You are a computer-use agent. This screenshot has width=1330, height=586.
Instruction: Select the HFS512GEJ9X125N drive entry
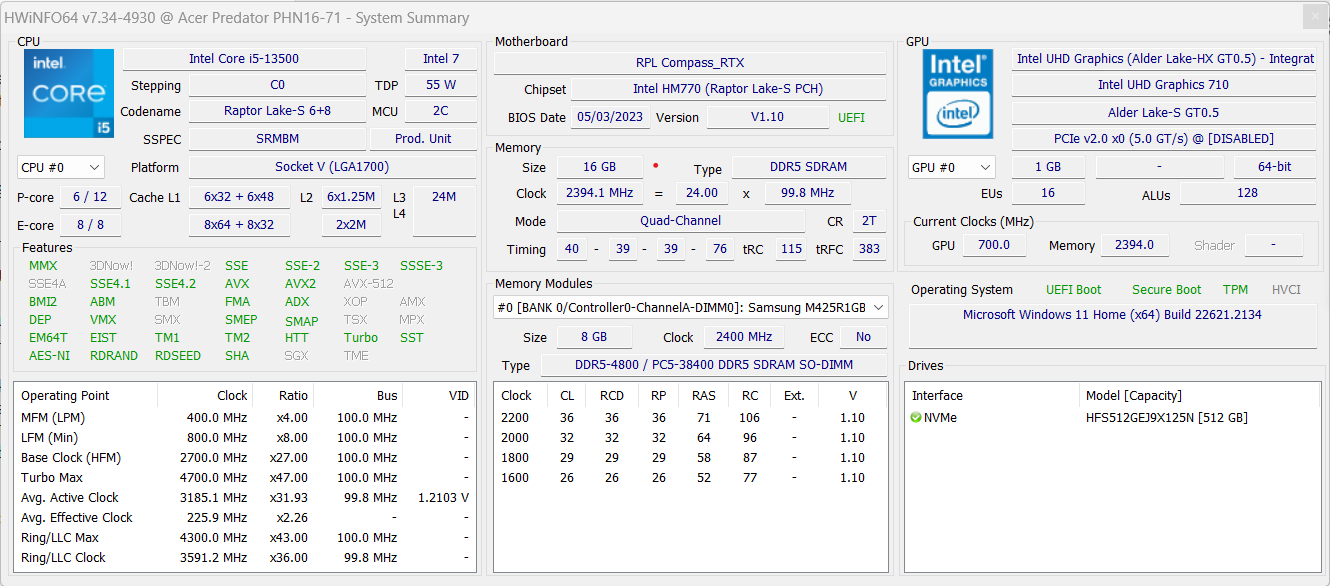click(x=1111, y=418)
